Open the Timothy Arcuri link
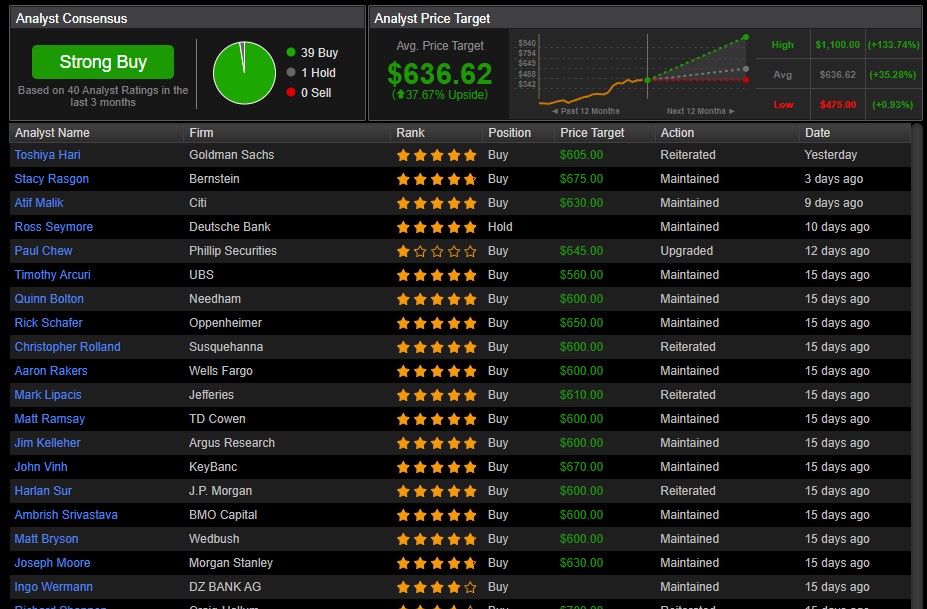This screenshot has height=609, width=927. pyautogui.click(x=53, y=275)
